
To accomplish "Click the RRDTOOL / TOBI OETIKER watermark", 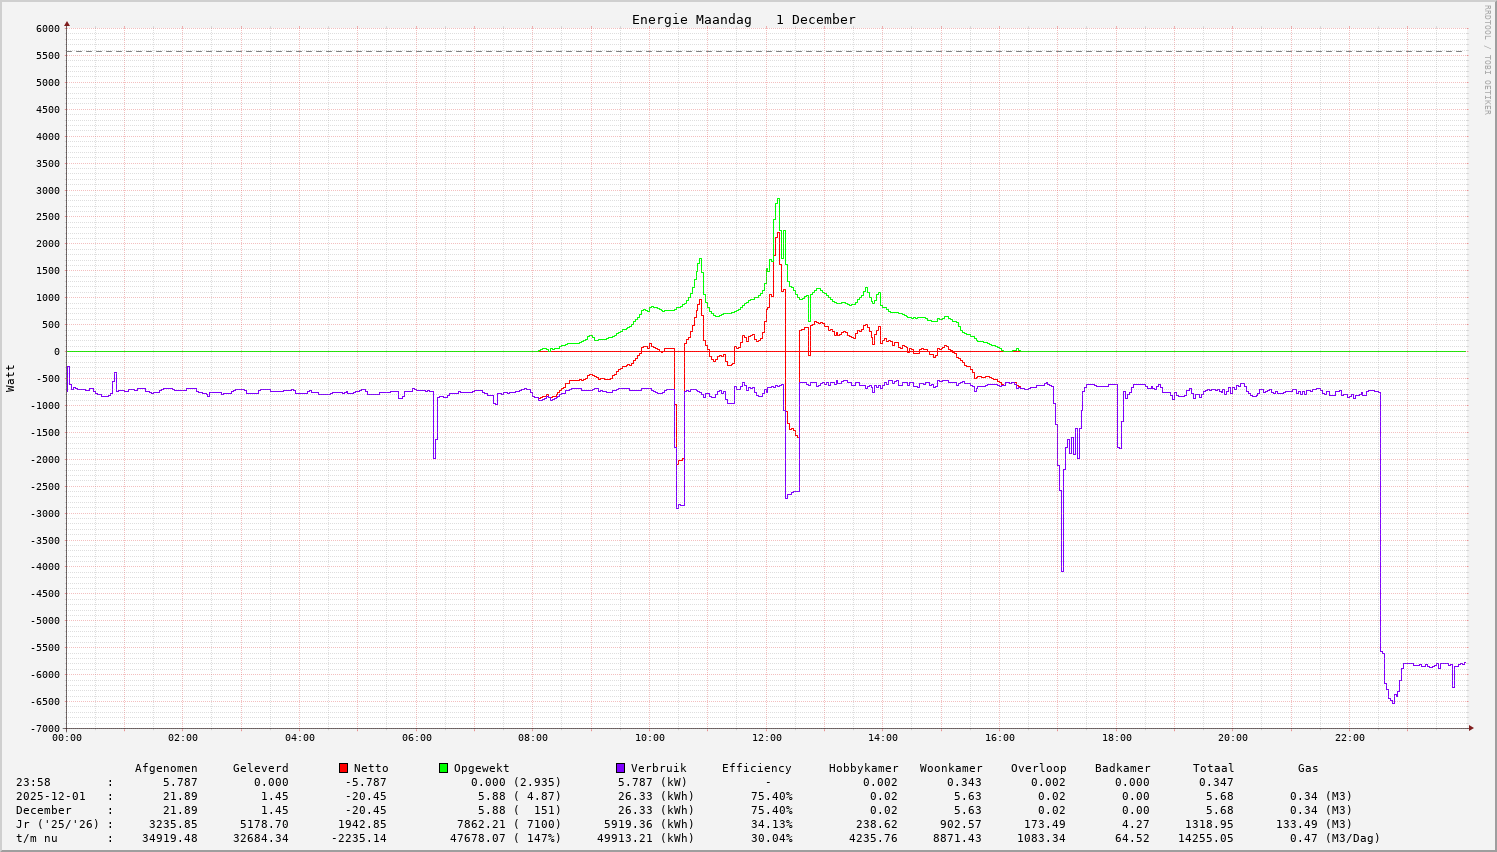I will click(1487, 59).
